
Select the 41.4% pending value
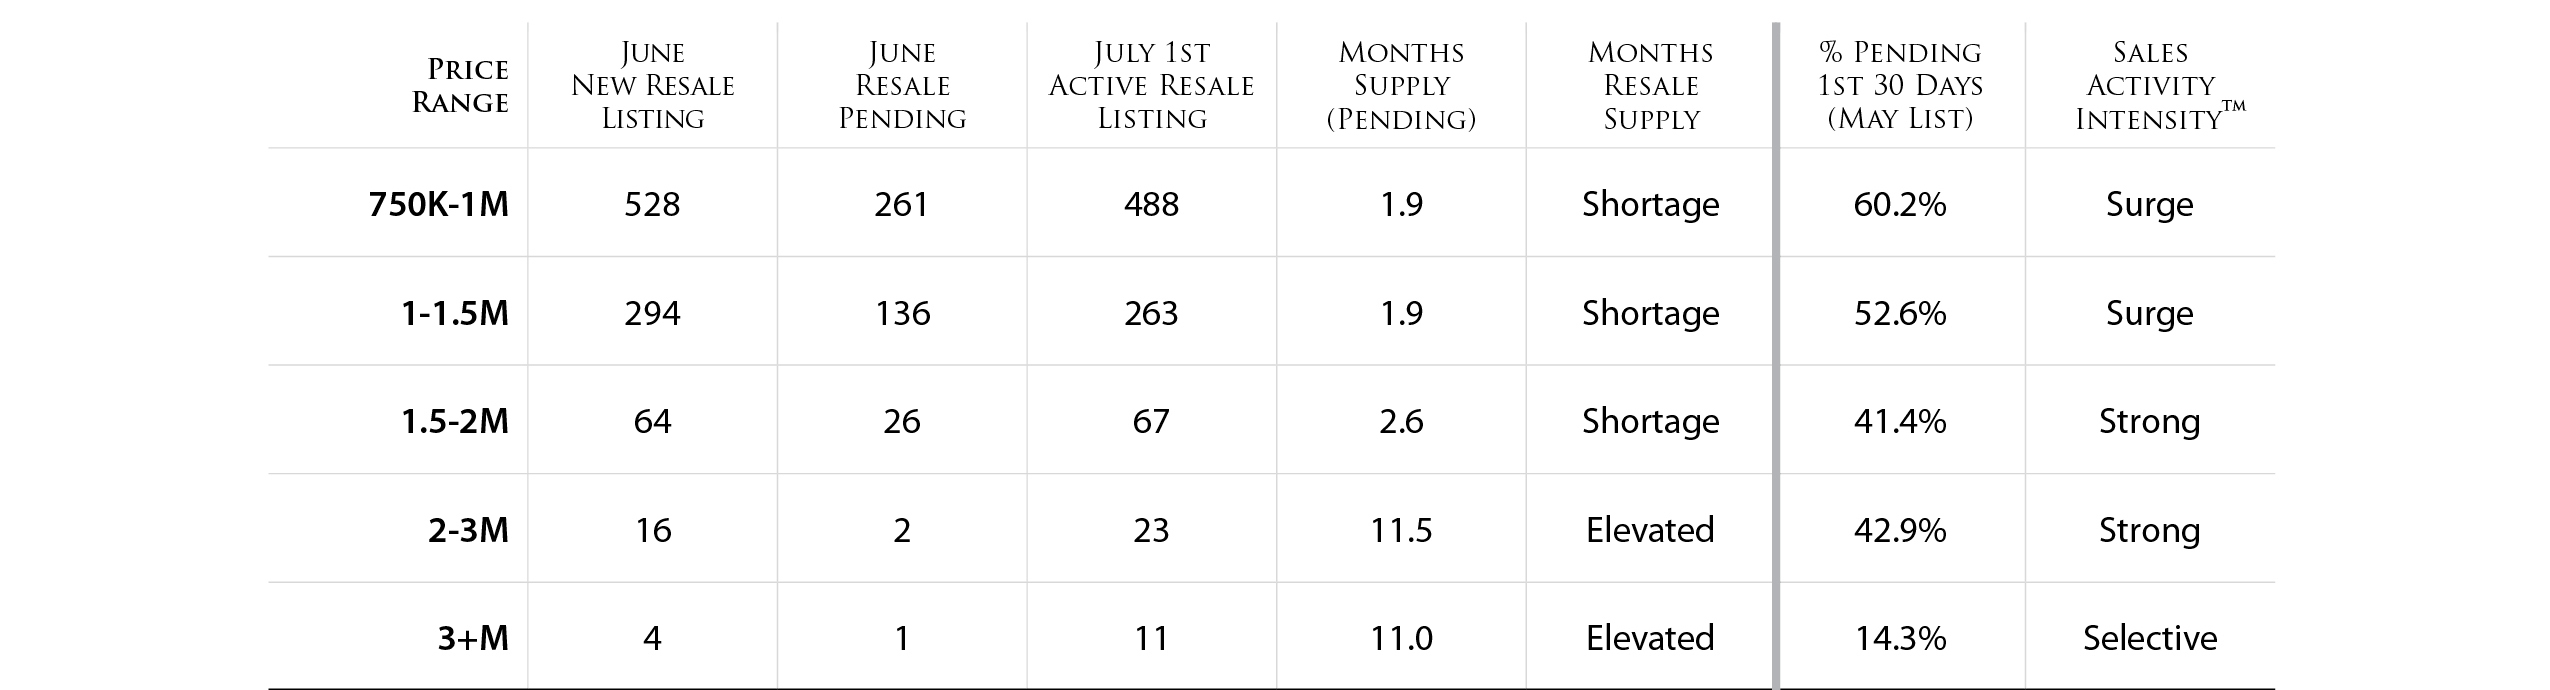point(1900,421)
